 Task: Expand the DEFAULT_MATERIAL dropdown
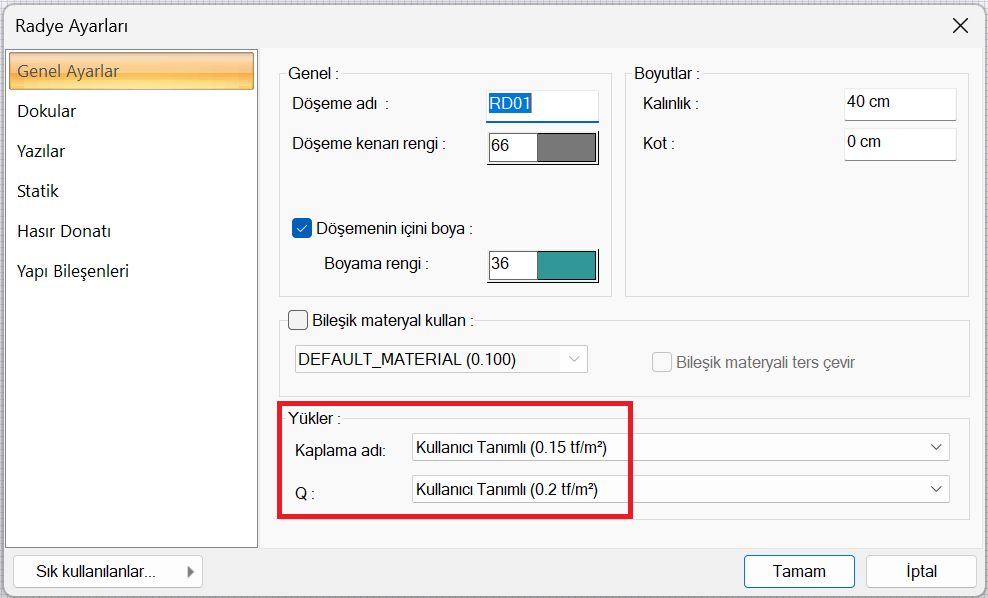pyautogui.click(x=441, y=359)
